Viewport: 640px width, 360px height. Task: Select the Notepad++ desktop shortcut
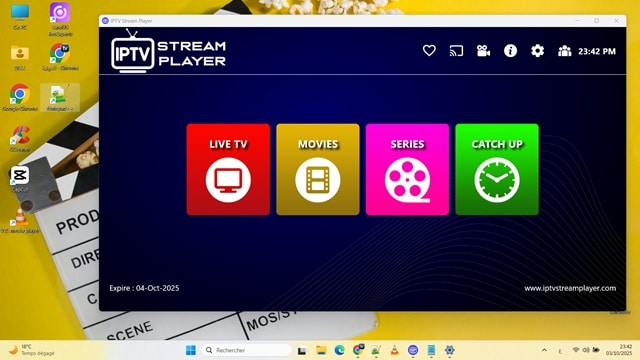coord(60,98)
